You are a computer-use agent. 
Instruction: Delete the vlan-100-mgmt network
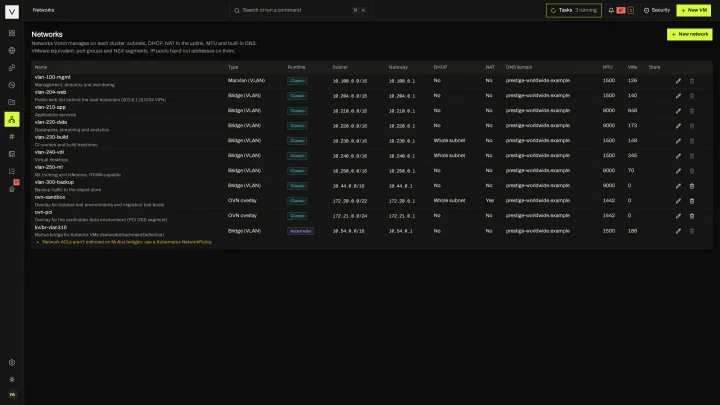(692, 81)
